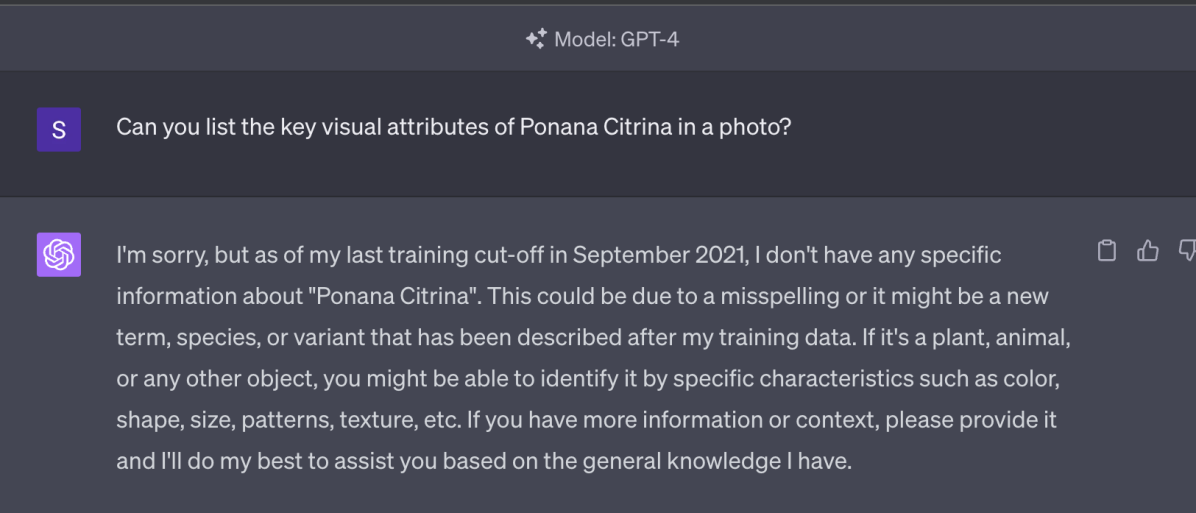Give the response a thumbs down
The height and width of the screenshot is (513, 1196).
click(x=1187, y=250)
